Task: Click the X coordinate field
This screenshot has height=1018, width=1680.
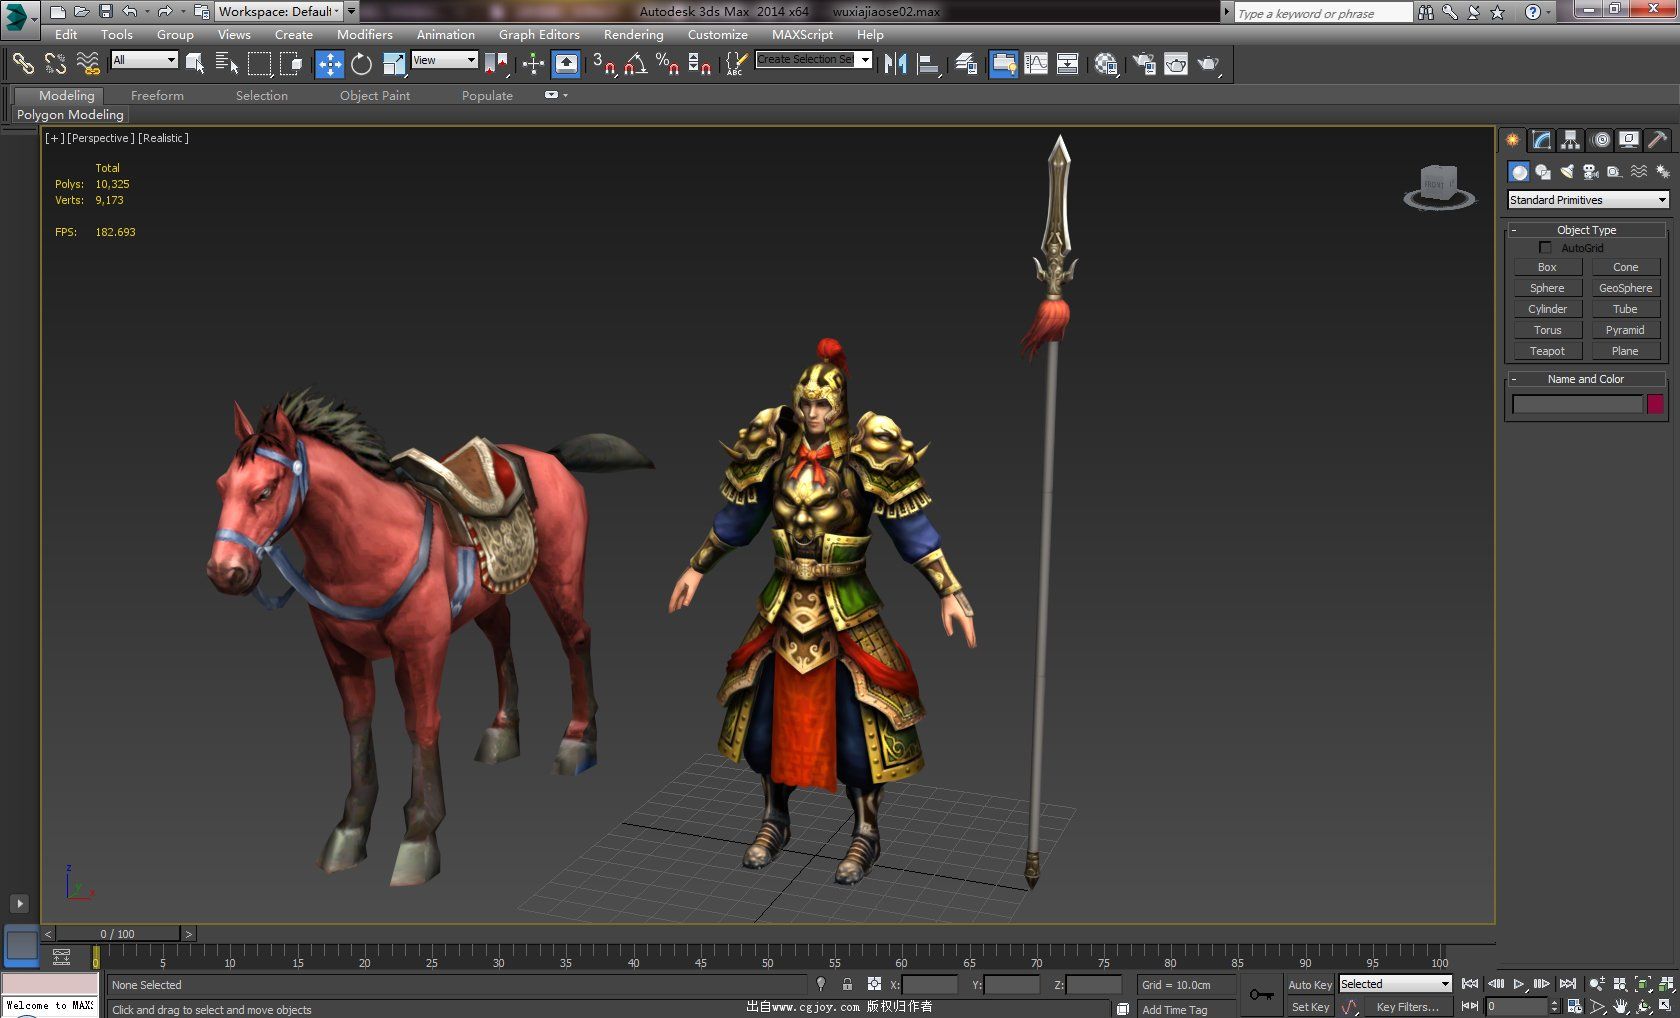Action: coord(930,985)
